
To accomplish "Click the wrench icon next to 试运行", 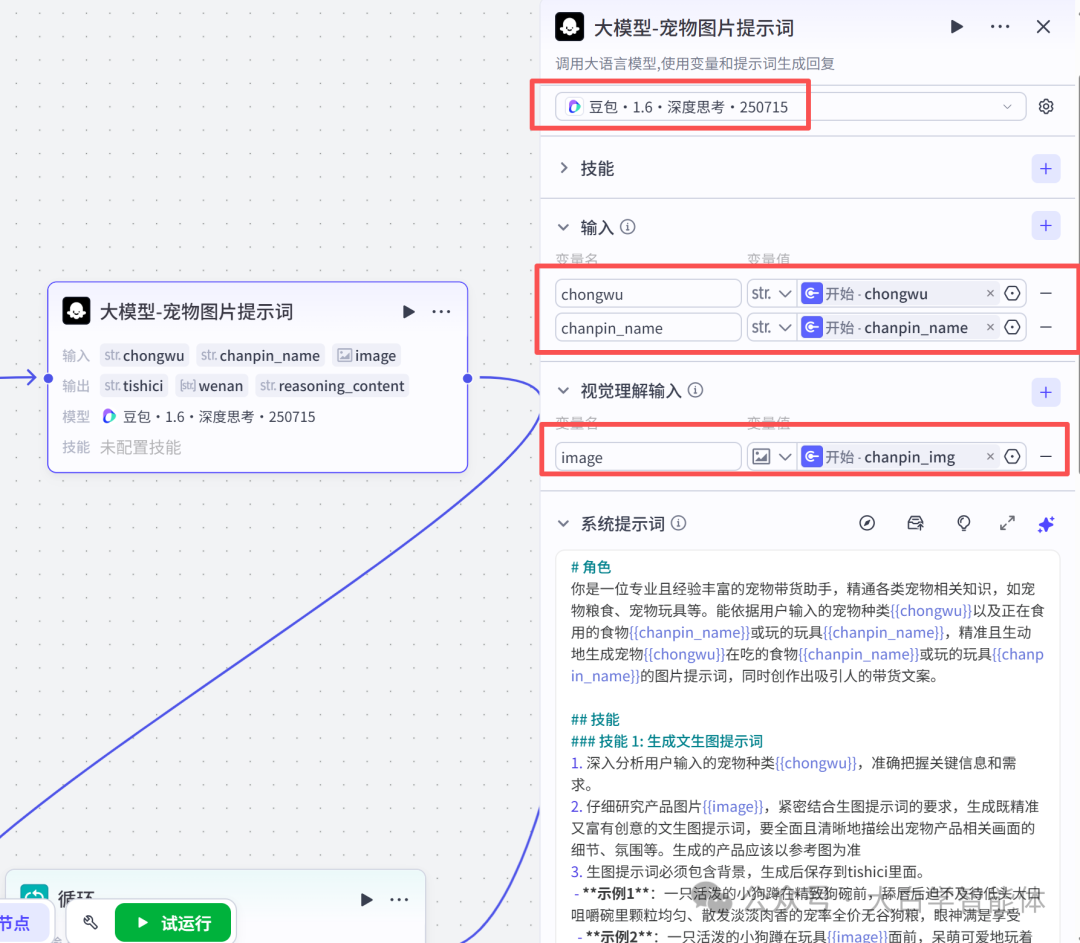I will tap(89, 923).
